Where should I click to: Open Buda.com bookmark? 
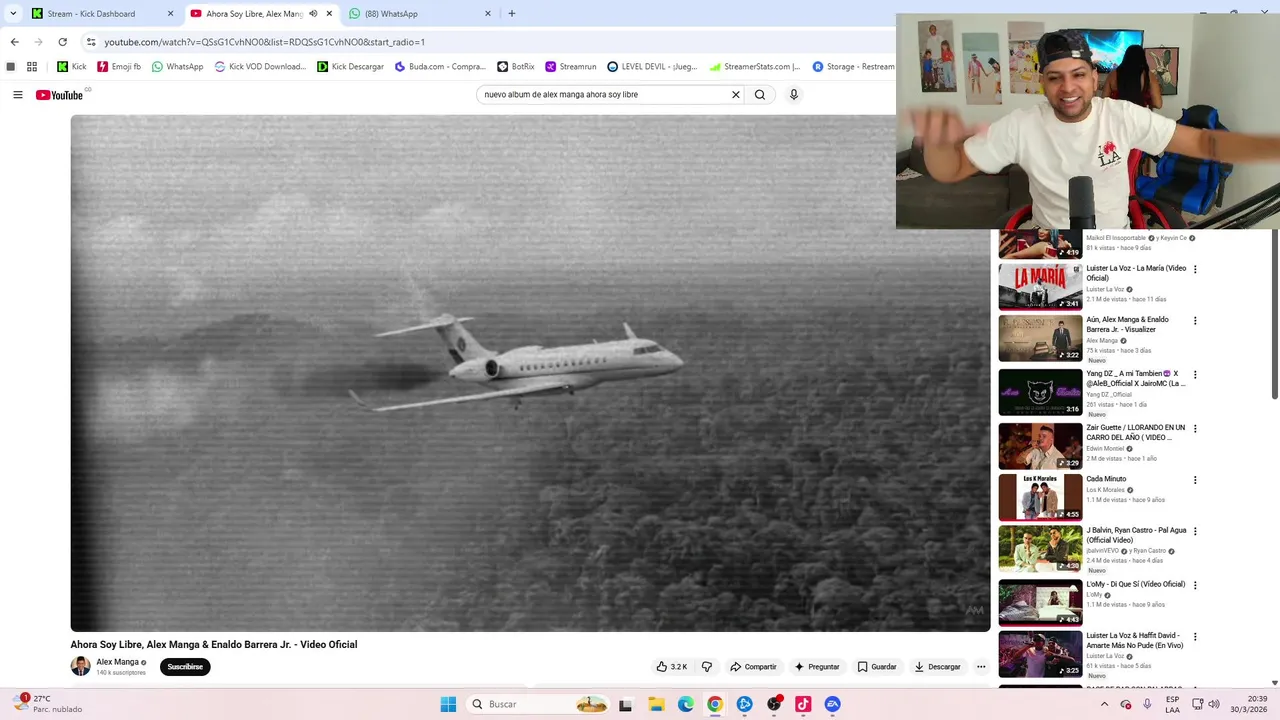[x=441, y=67]
